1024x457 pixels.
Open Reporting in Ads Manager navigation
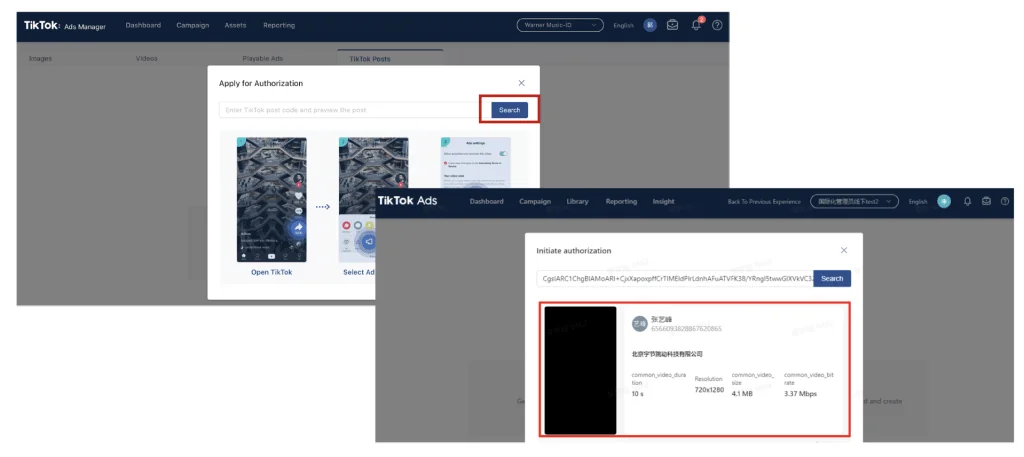[x=279, y=25]
